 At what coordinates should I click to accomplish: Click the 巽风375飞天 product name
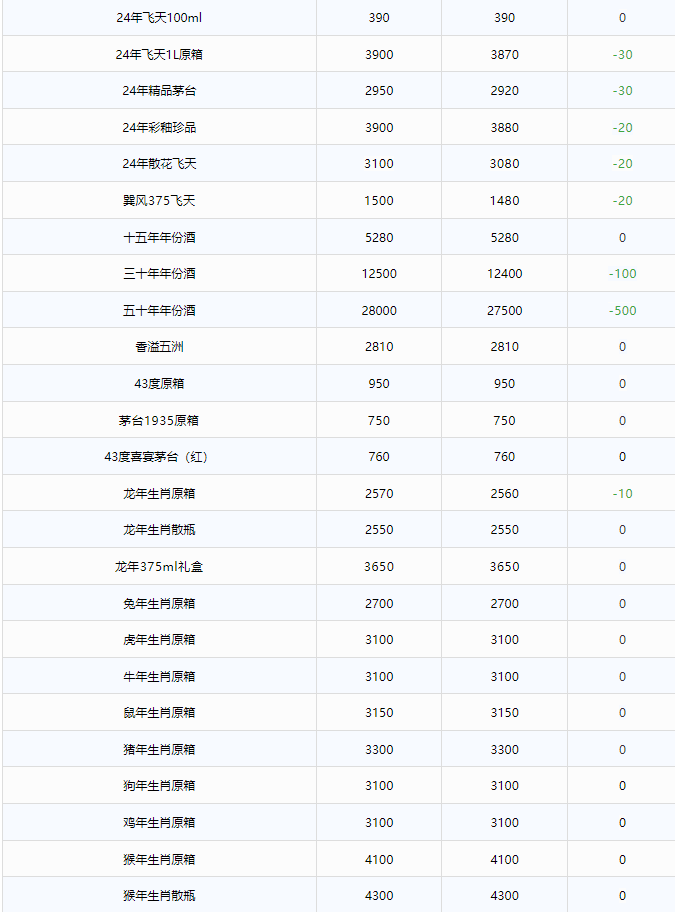click(x=159, y=201)
